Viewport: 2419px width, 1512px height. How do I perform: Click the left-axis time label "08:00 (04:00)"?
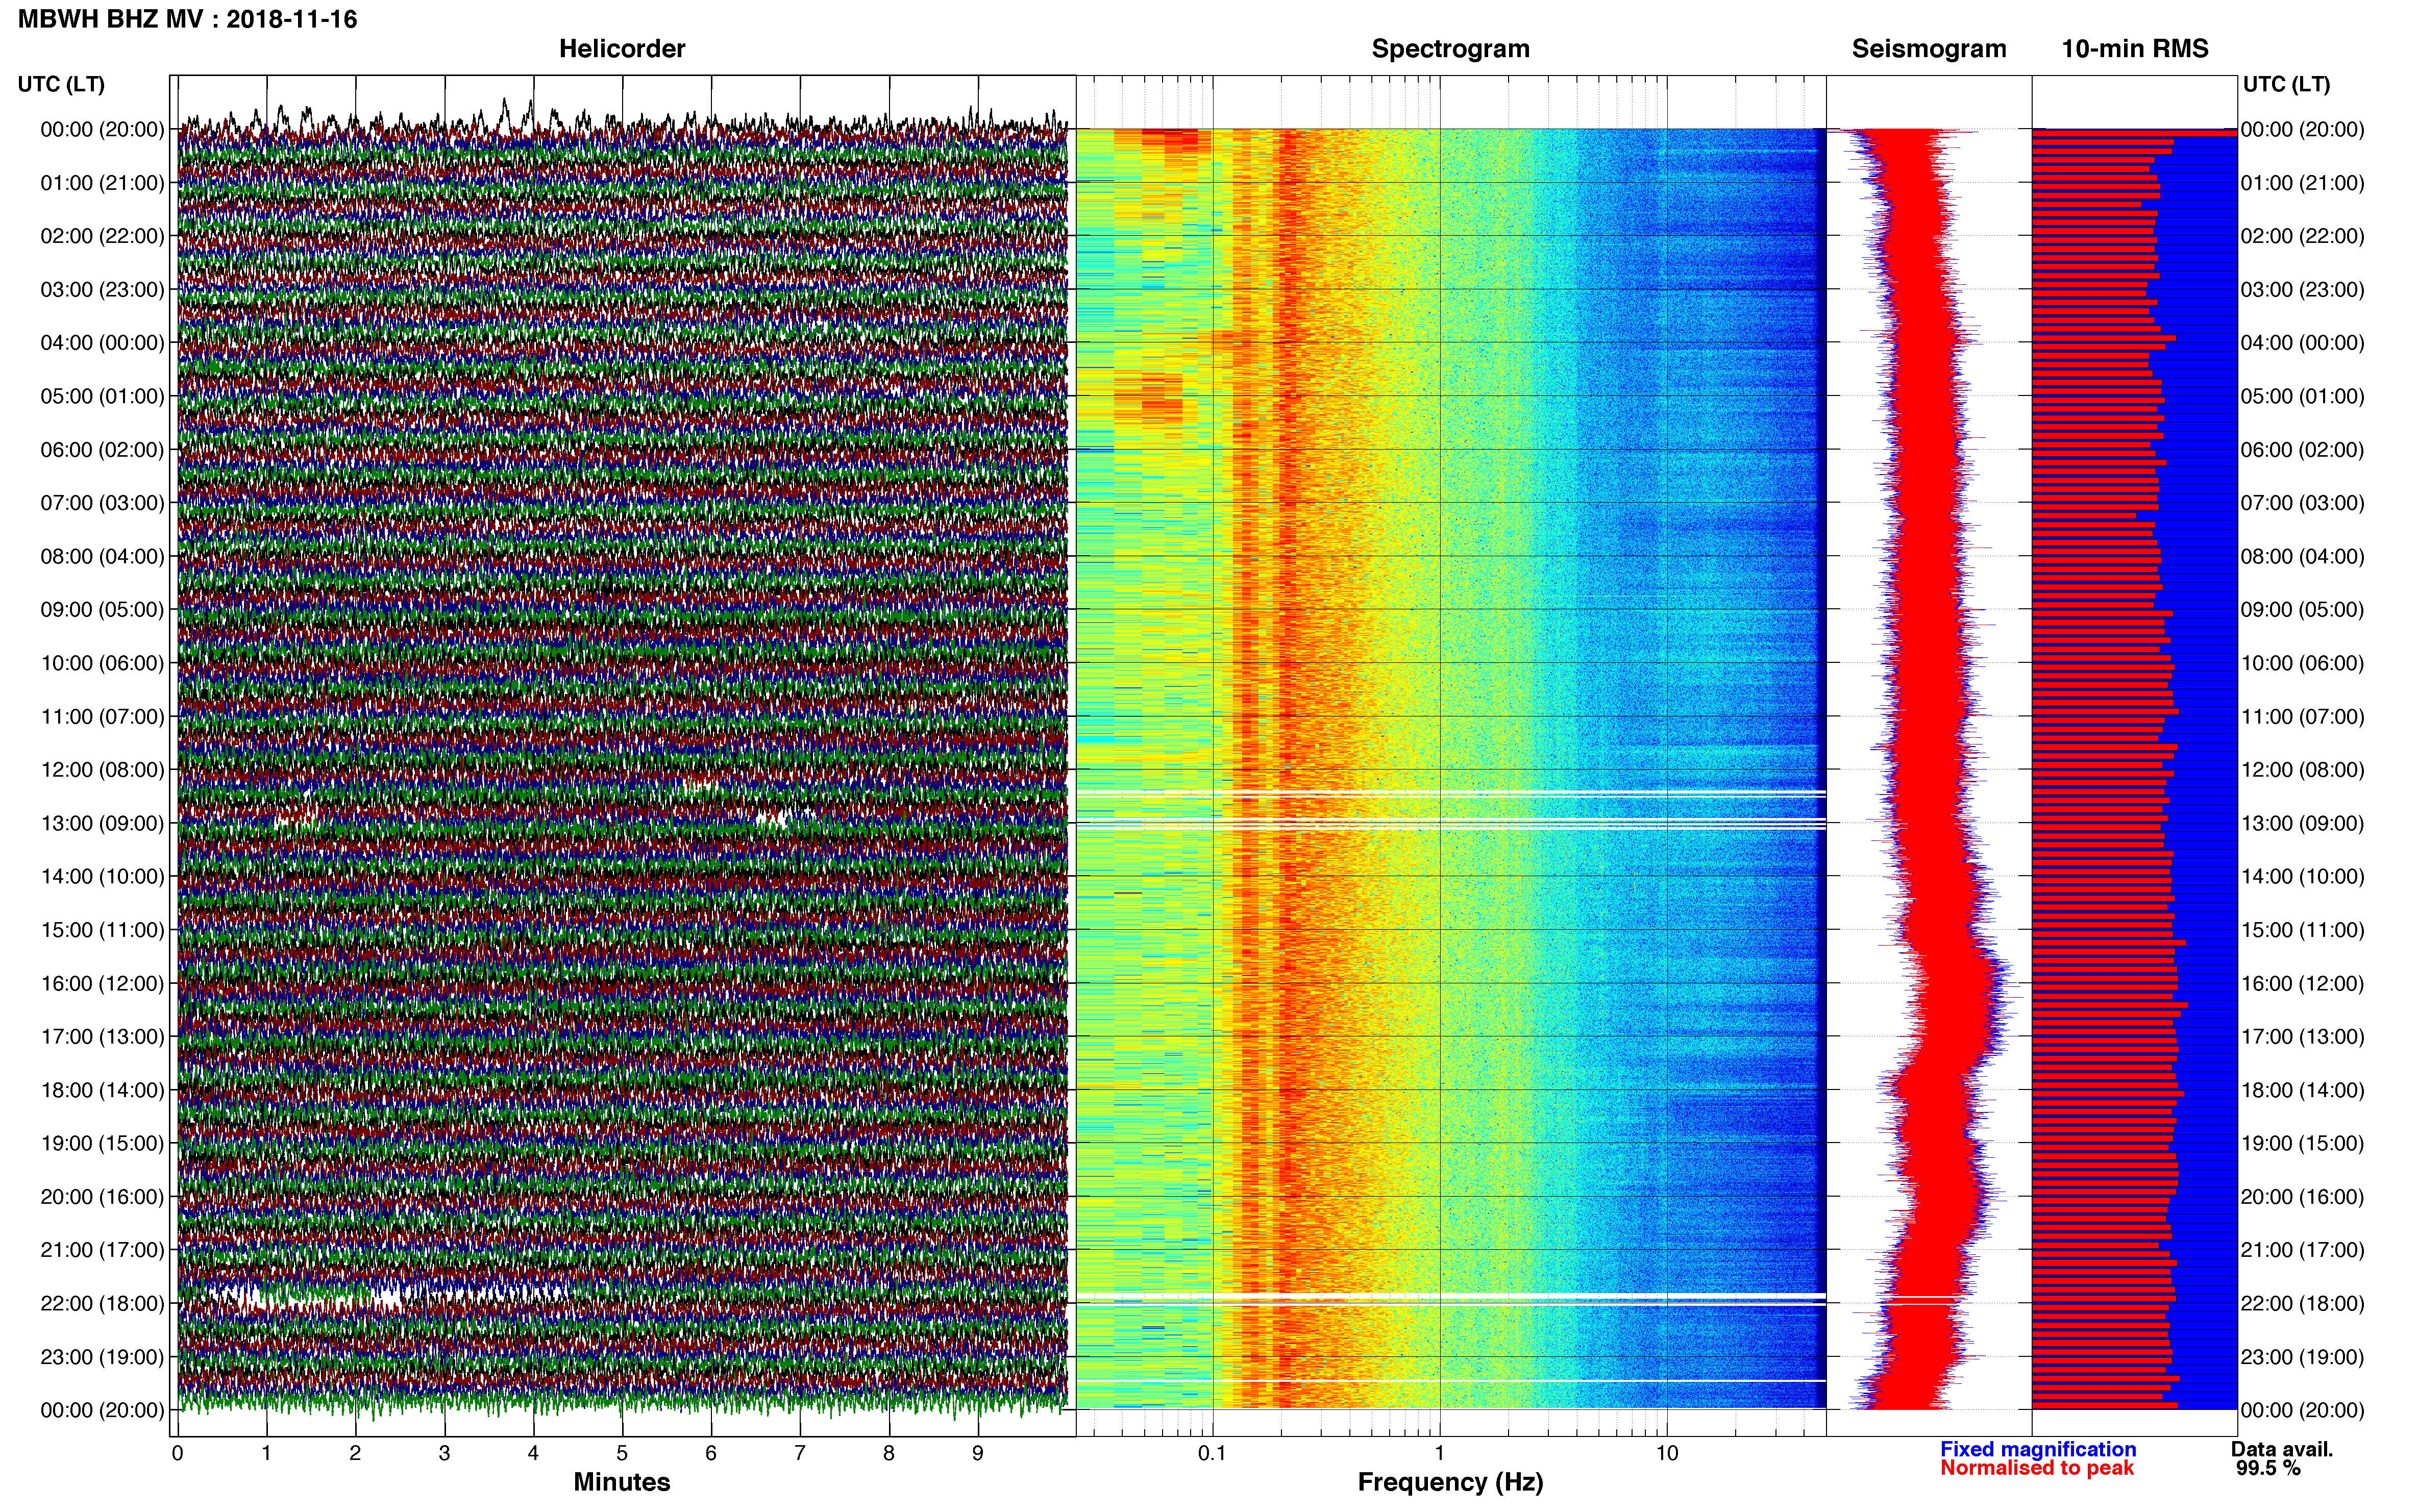point(102,556)
